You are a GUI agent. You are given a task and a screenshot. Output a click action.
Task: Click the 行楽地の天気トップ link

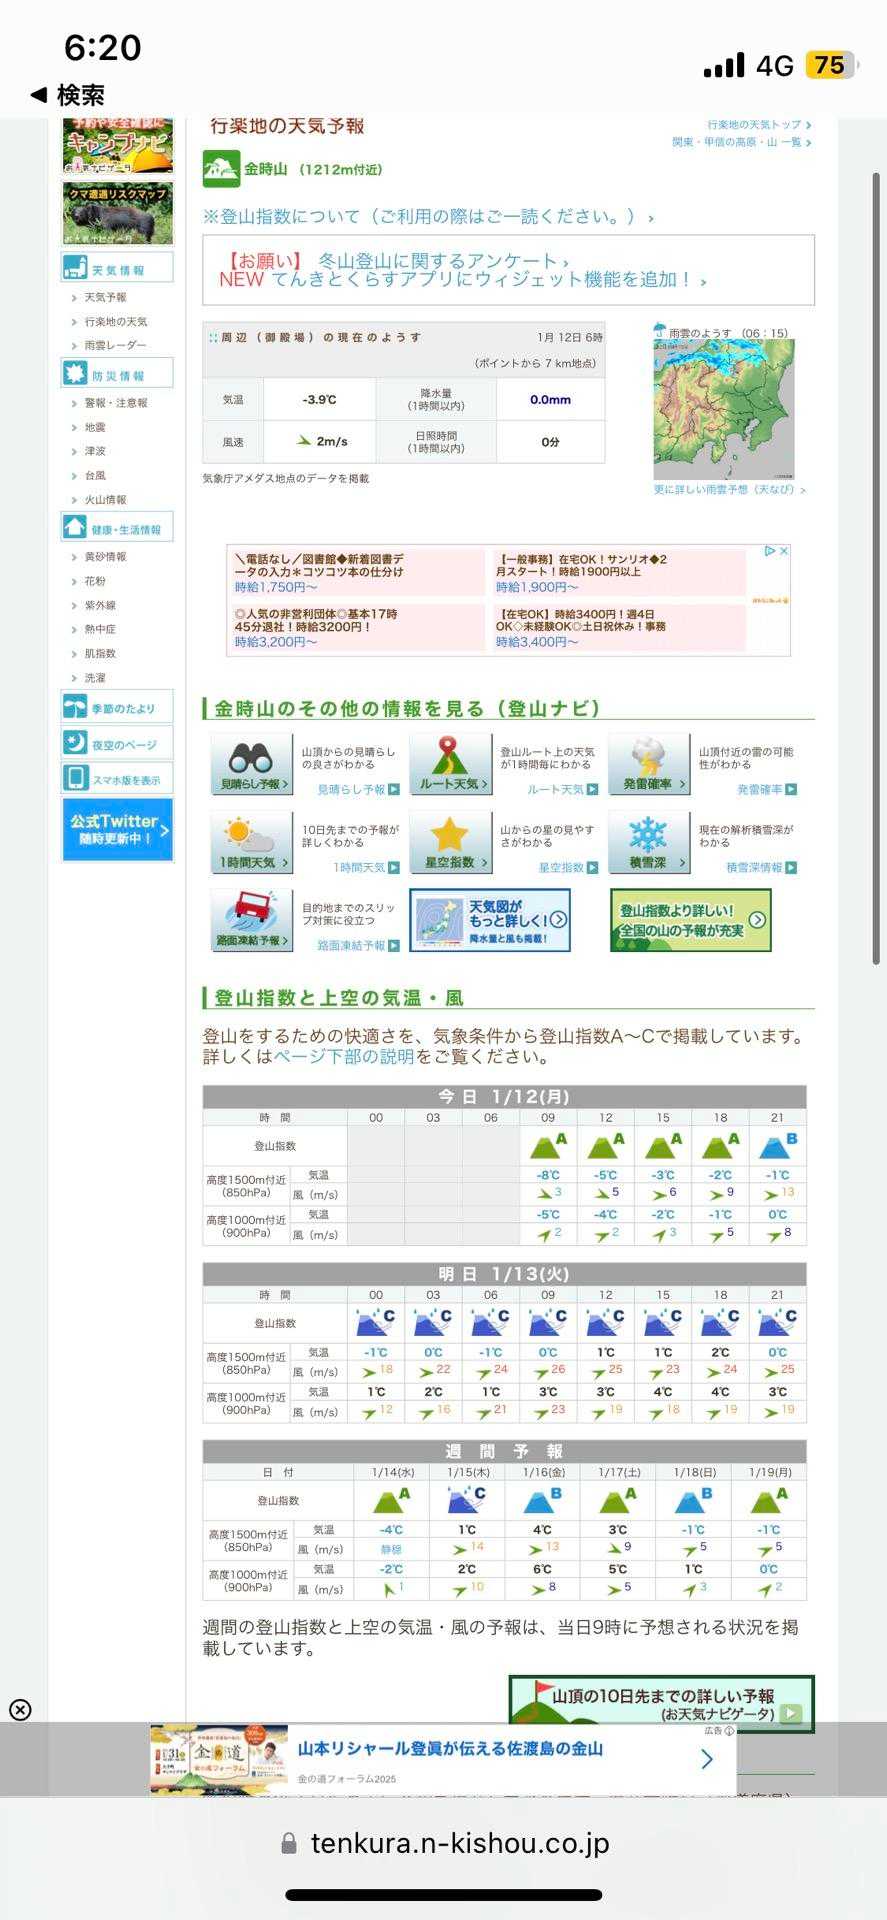(757, 125)
